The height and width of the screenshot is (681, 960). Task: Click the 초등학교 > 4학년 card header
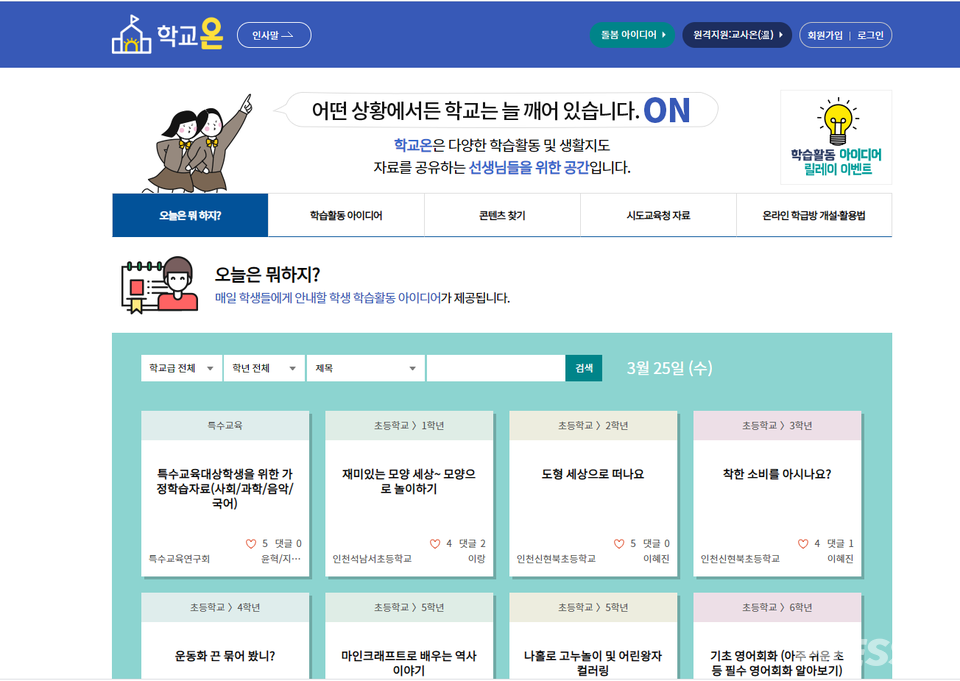point(225,608)
